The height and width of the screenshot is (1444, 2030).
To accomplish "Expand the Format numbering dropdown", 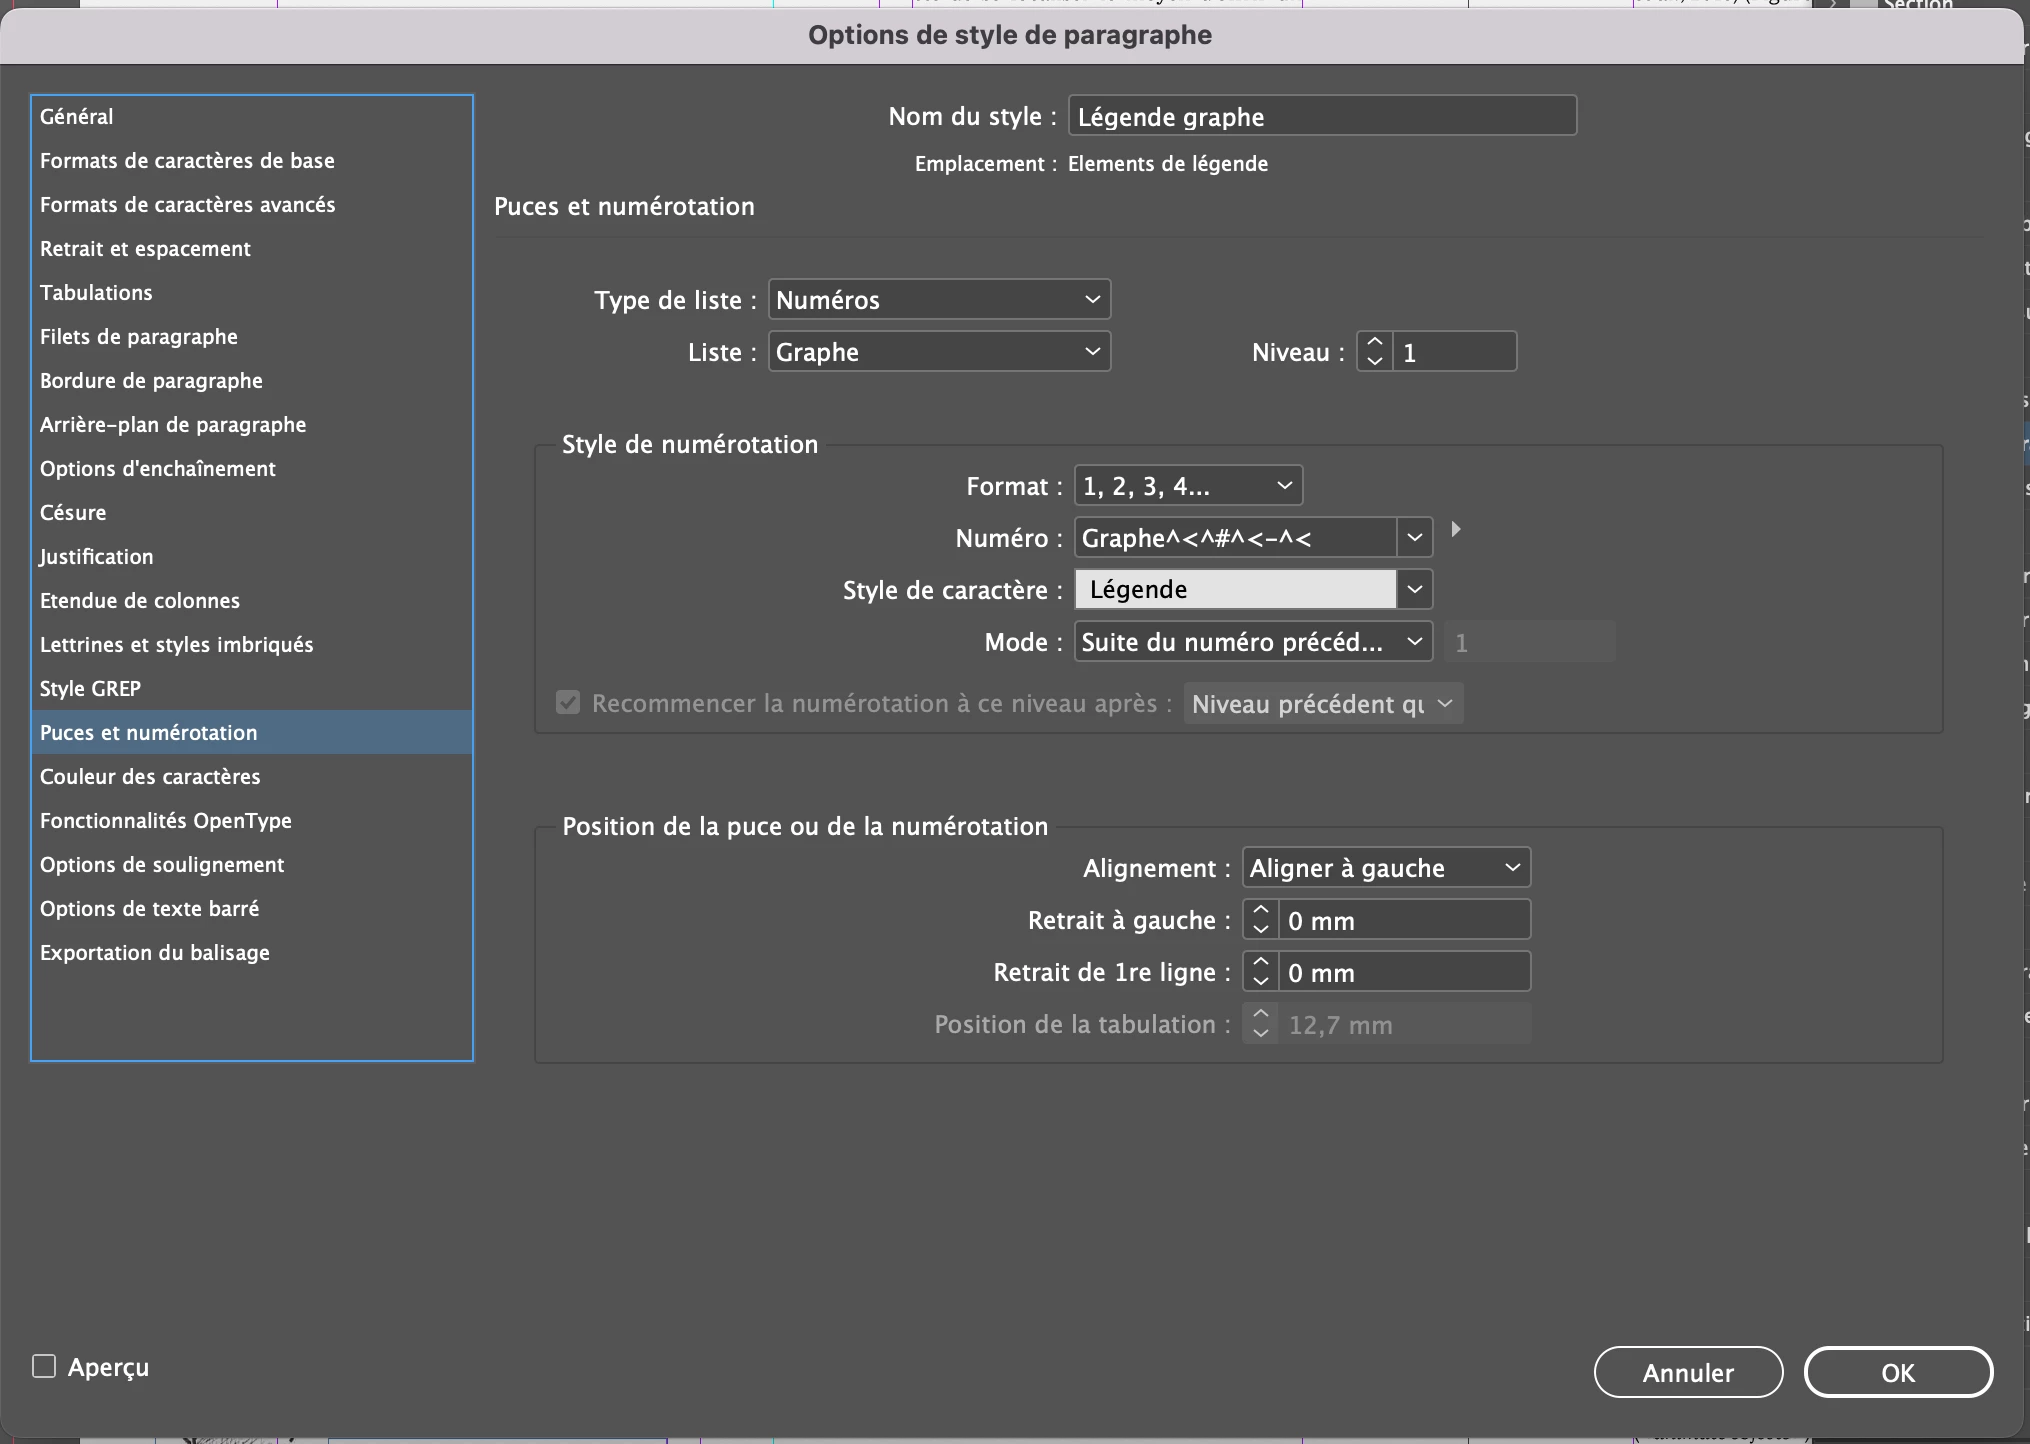I will pyautogui.click(x=1187, y=486).
